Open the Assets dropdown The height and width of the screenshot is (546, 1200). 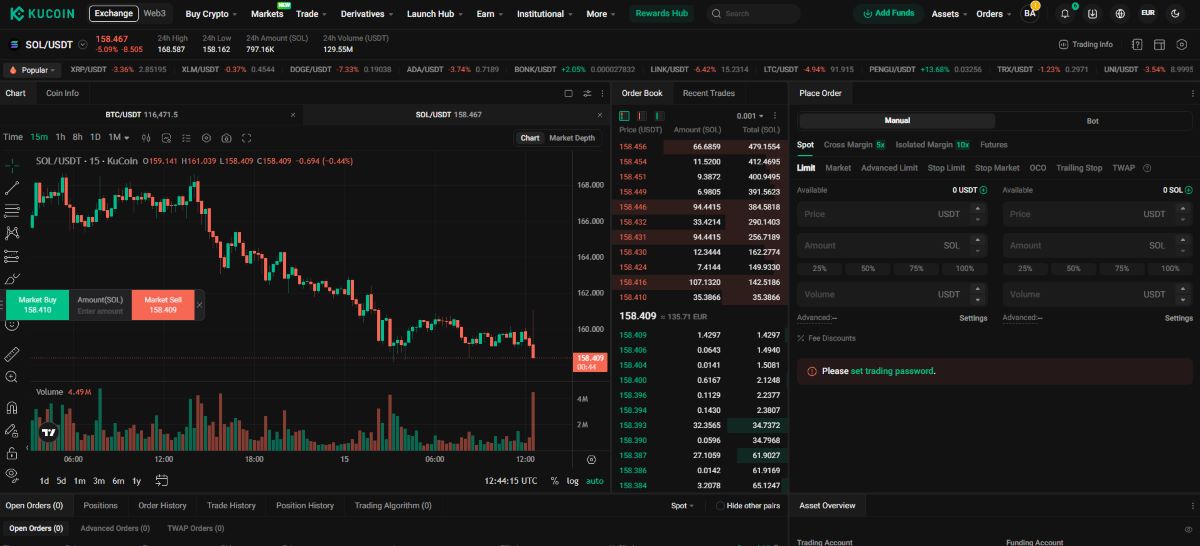949,14
